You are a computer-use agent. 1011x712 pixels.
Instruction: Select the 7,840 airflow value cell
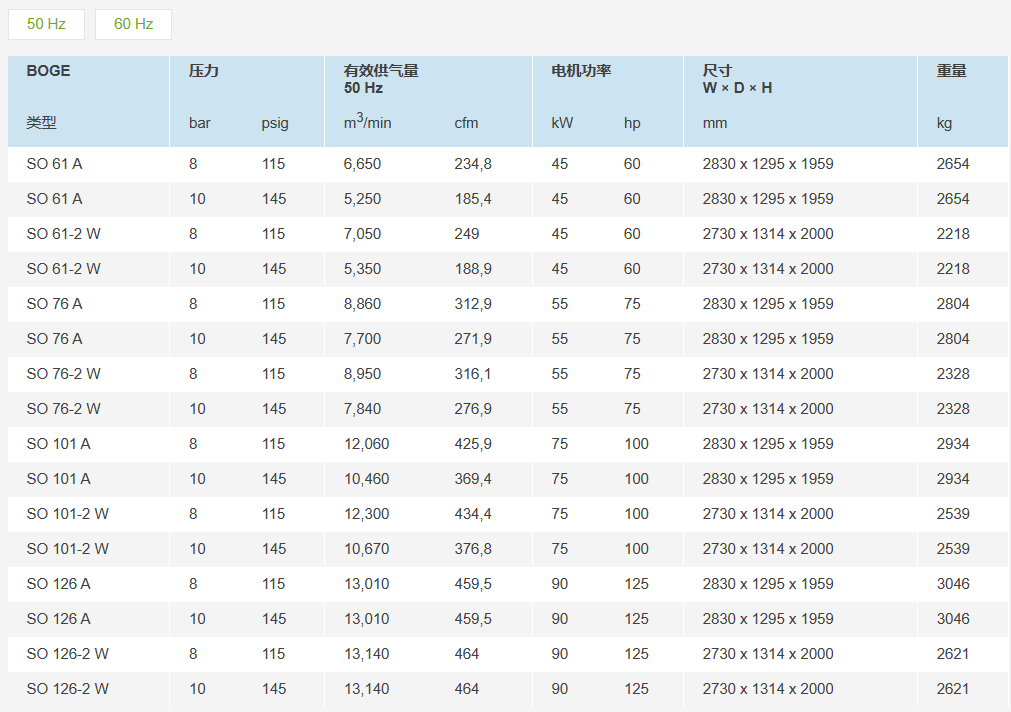[x=362, y=409]
